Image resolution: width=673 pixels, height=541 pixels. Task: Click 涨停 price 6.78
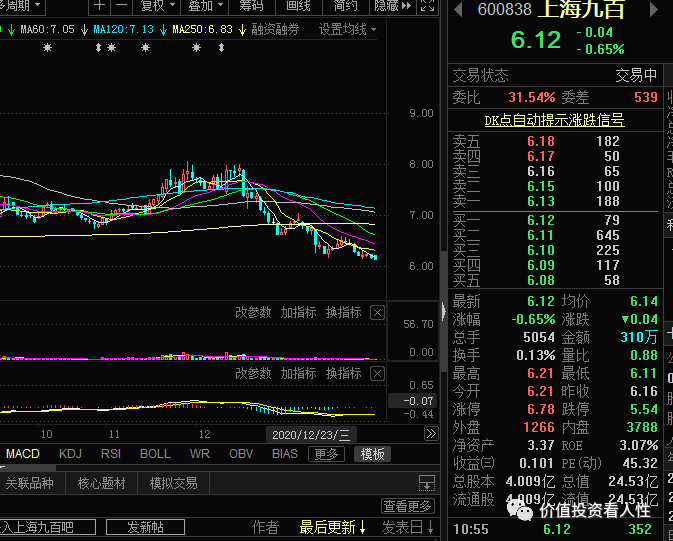(541, 409)
